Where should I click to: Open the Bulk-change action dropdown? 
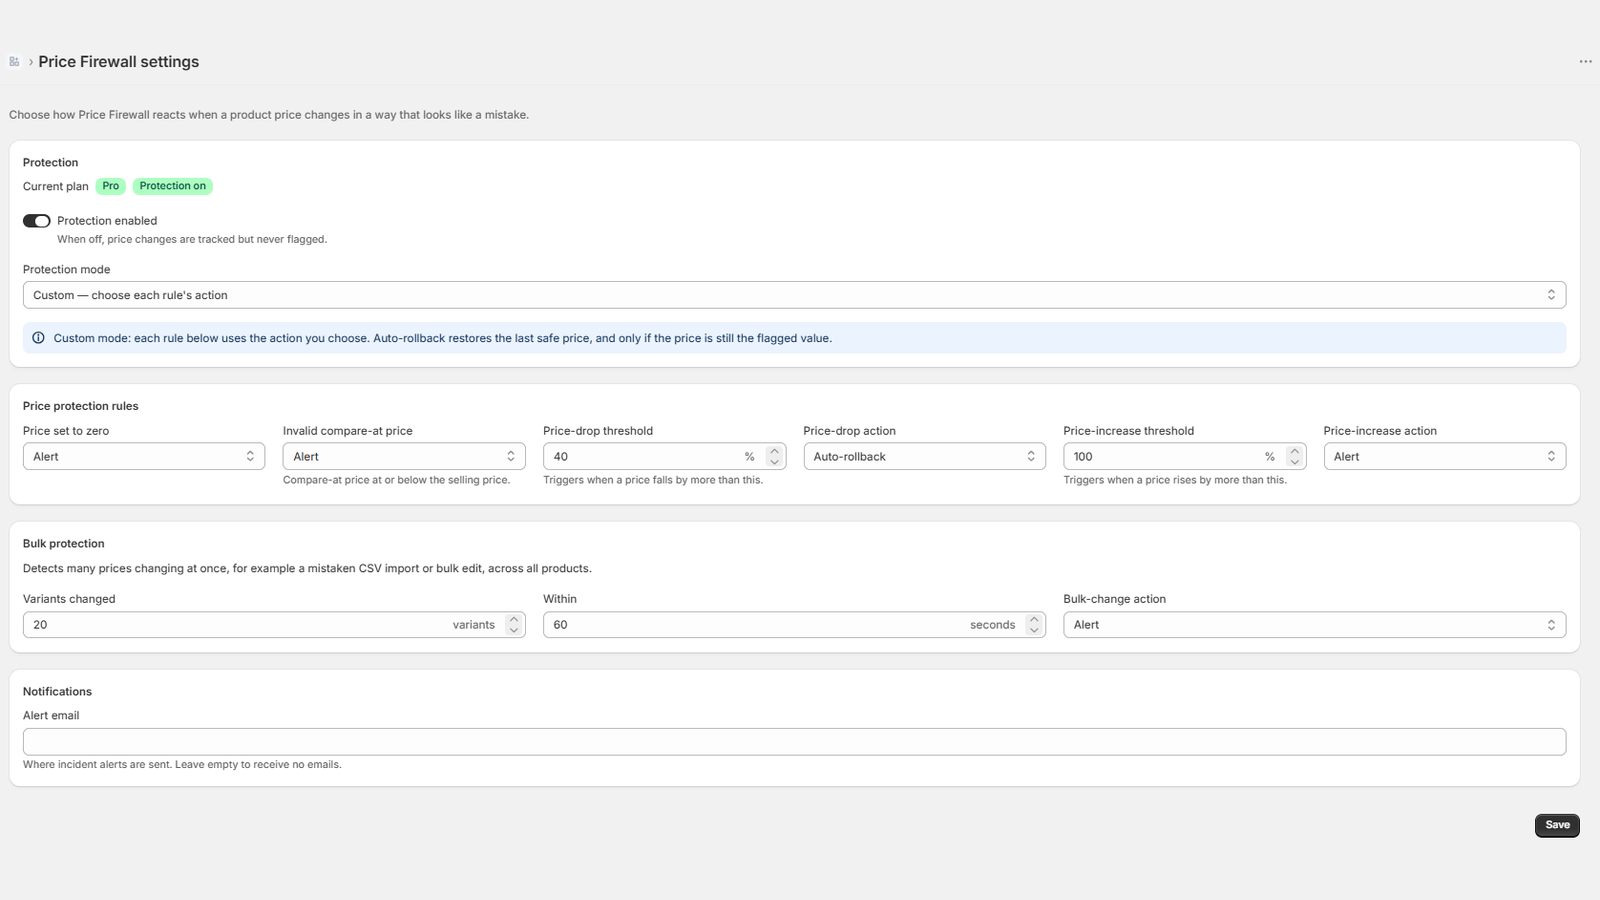click(x=1315, y=625)
